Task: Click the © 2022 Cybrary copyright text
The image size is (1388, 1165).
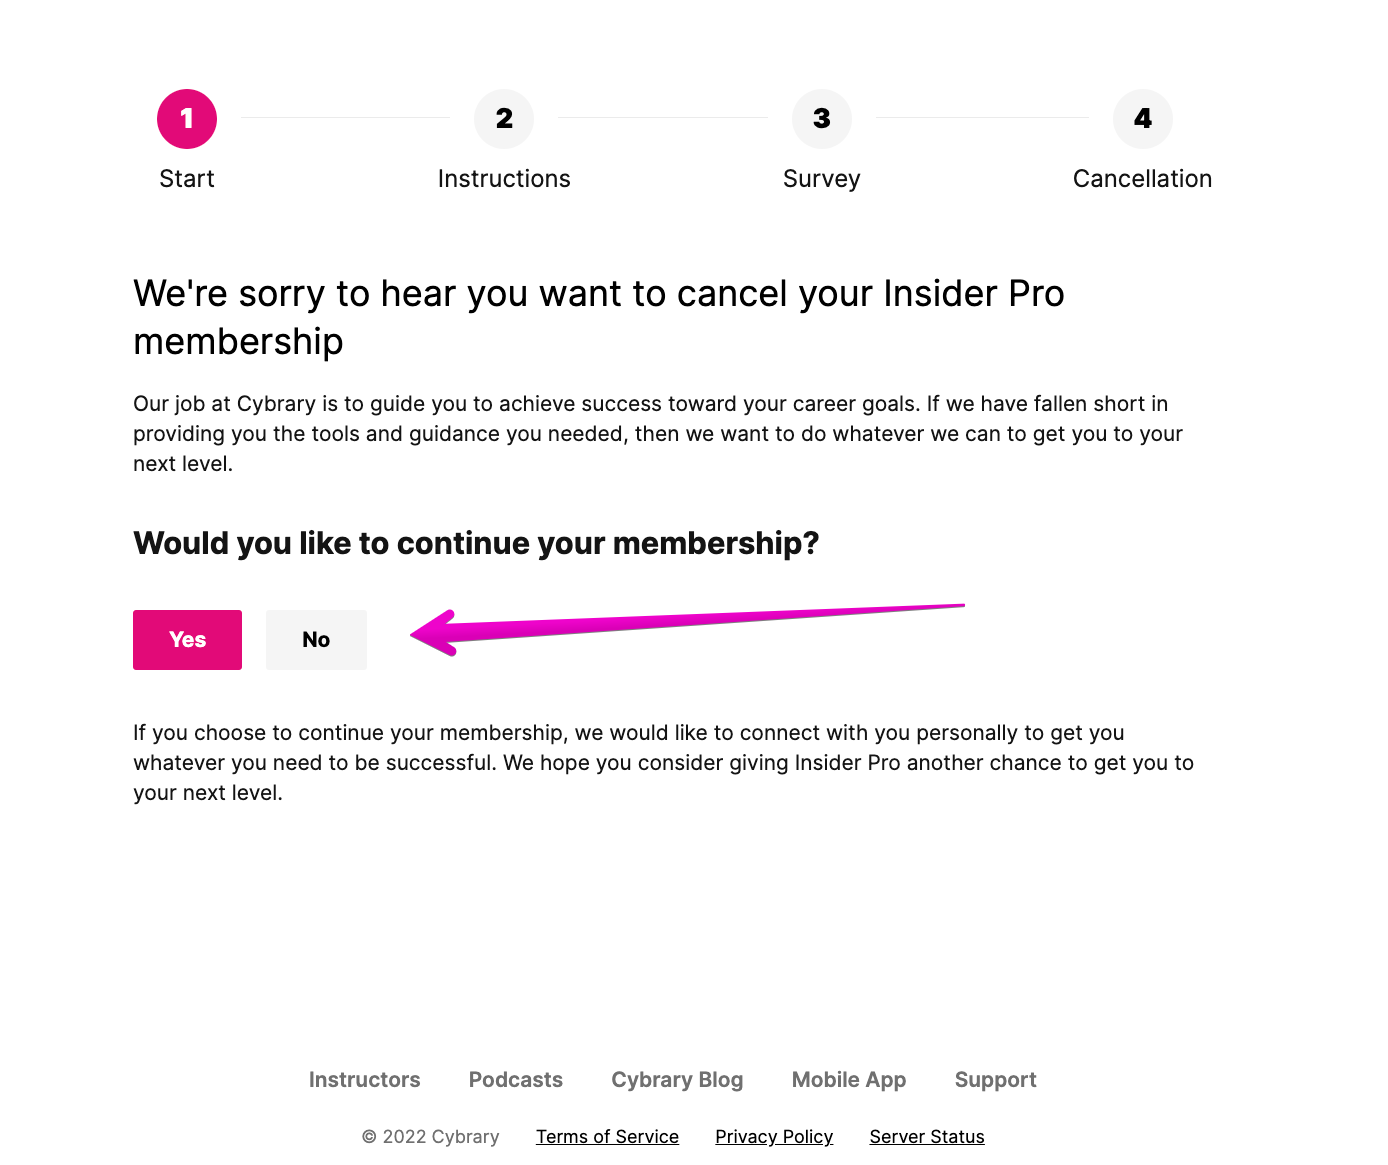Action: (x=431, y=1137)
